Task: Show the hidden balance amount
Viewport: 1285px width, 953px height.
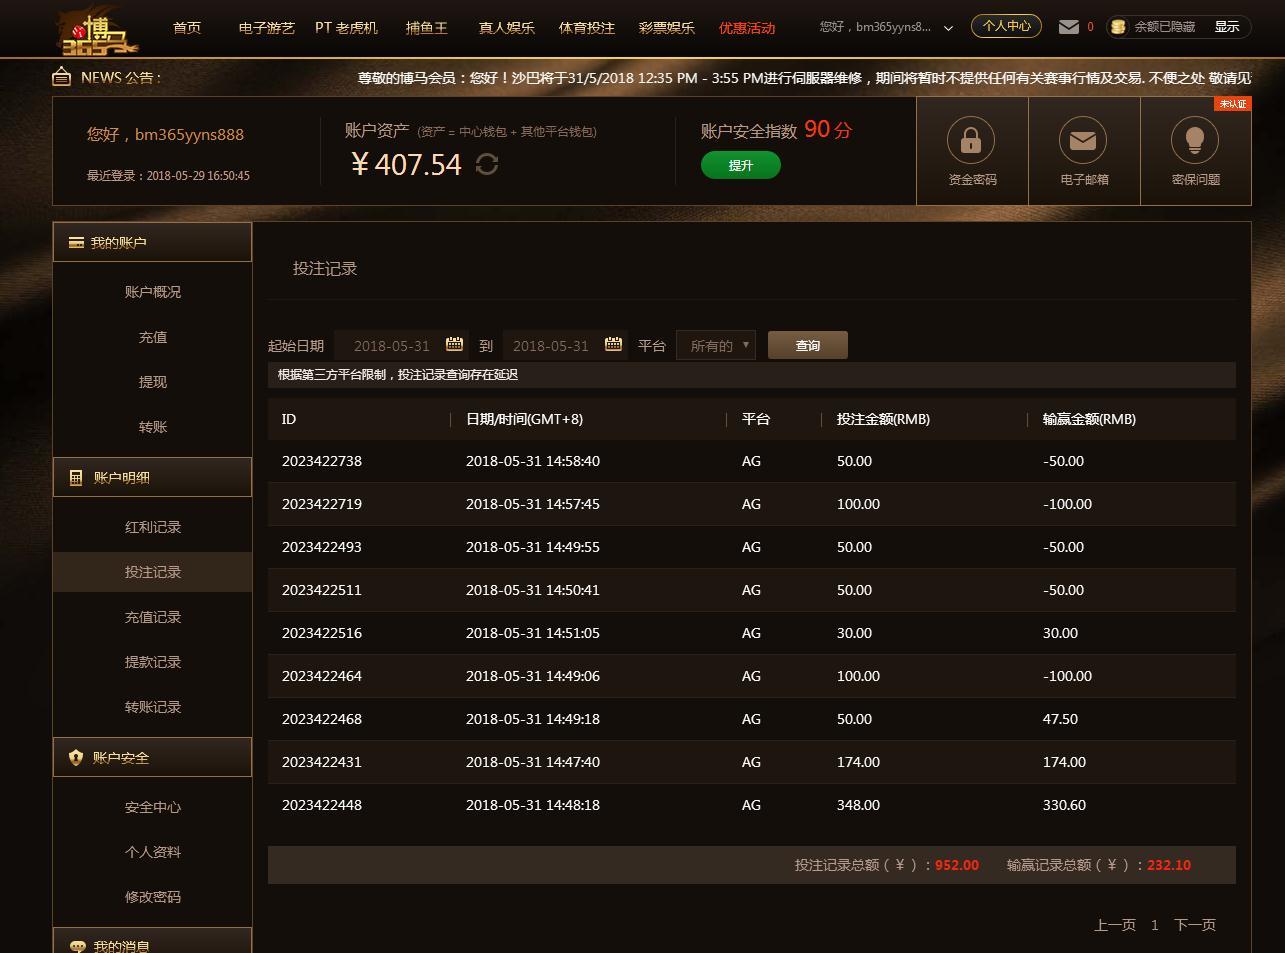Action: pos(1227,27)
